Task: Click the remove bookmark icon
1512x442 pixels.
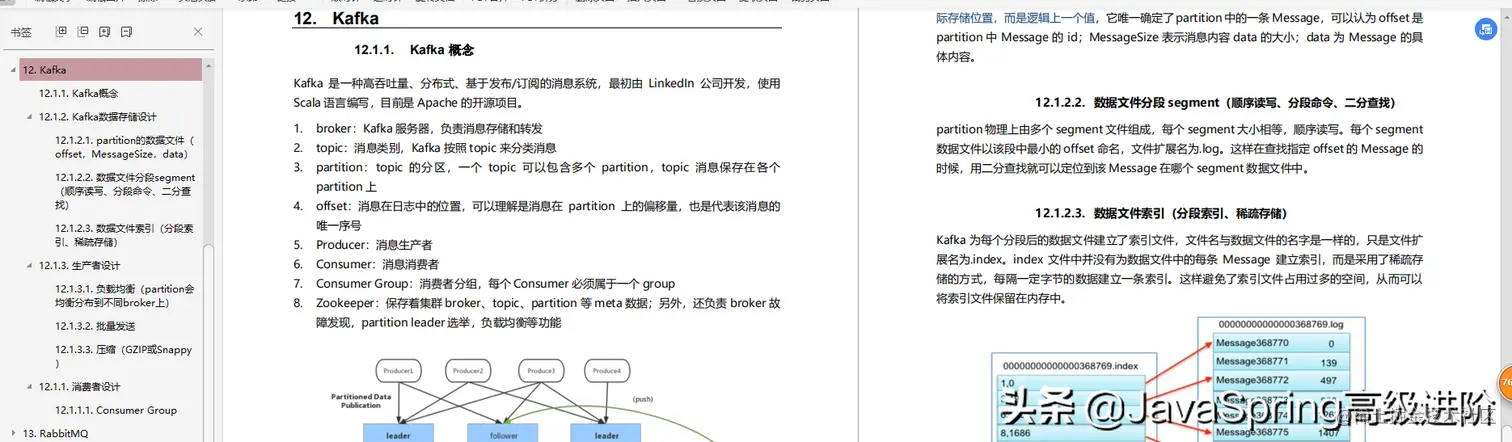Action: click(x=127, y=33)
